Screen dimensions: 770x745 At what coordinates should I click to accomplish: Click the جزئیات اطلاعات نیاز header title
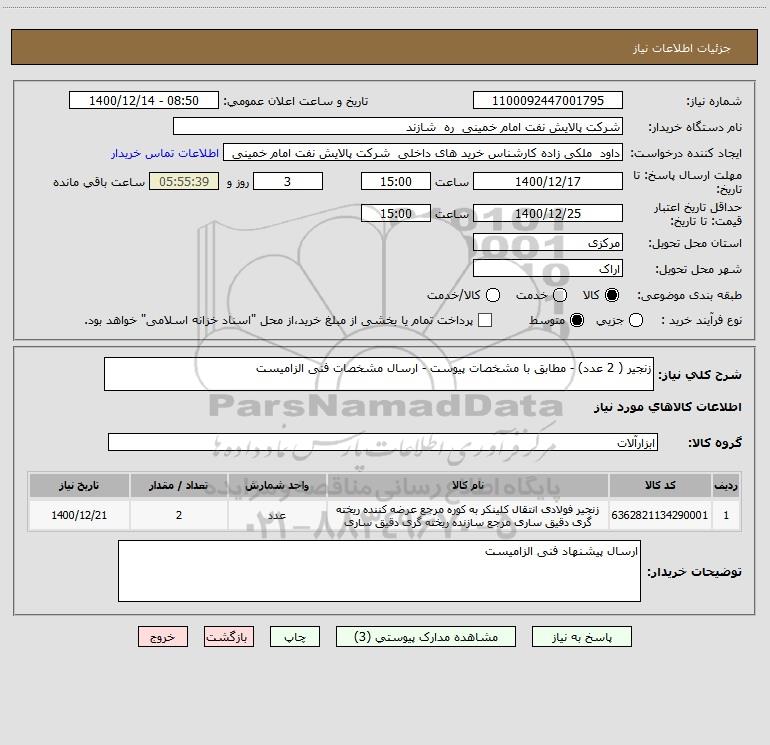click(x=682, y=48)
